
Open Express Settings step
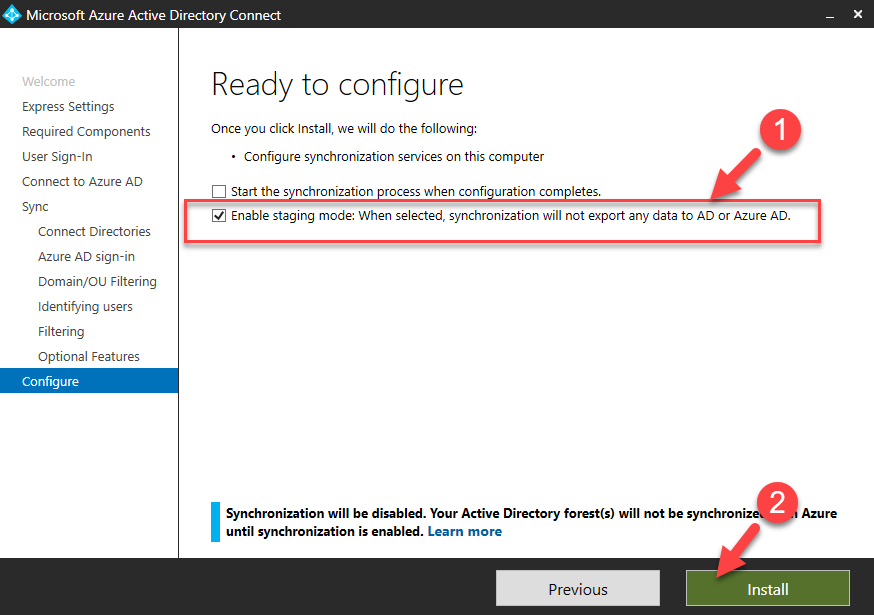coord(68,106)
